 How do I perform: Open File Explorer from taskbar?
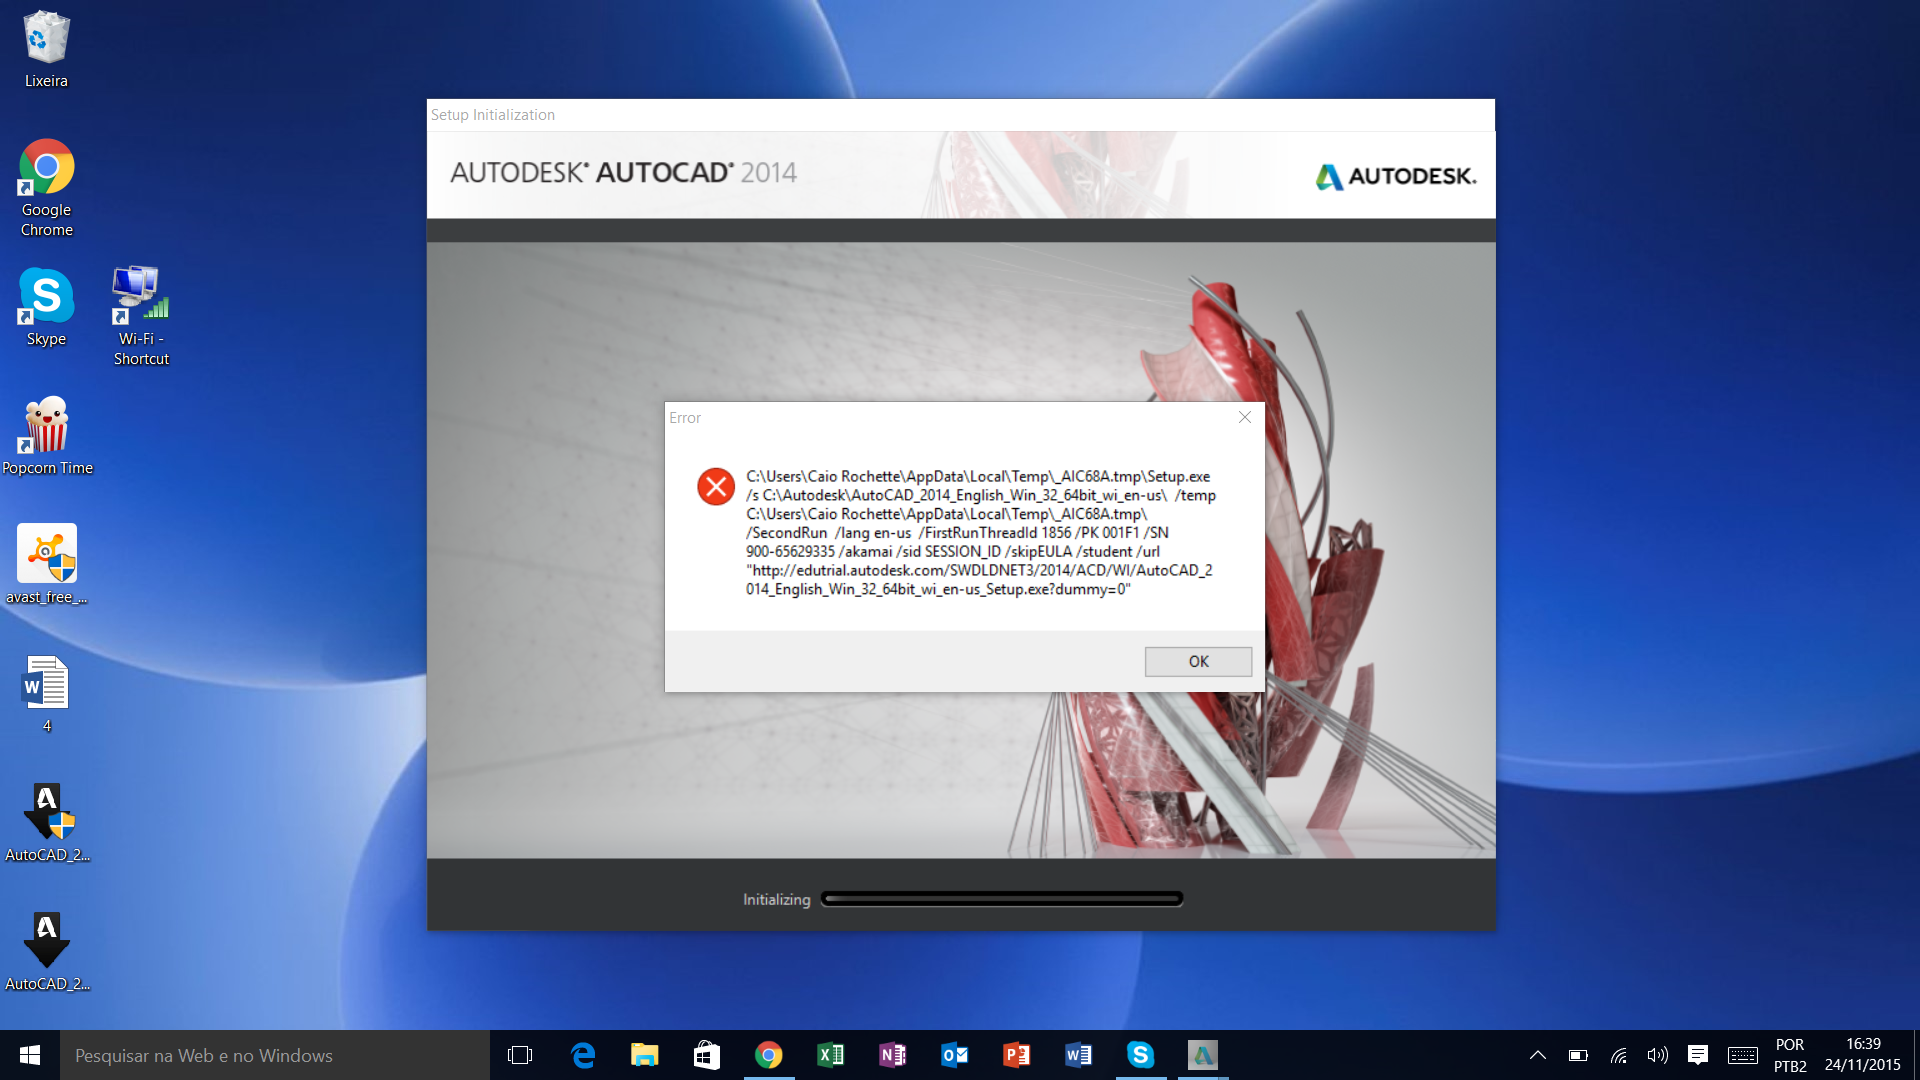pyautogui.click(x=644, y=1055)
